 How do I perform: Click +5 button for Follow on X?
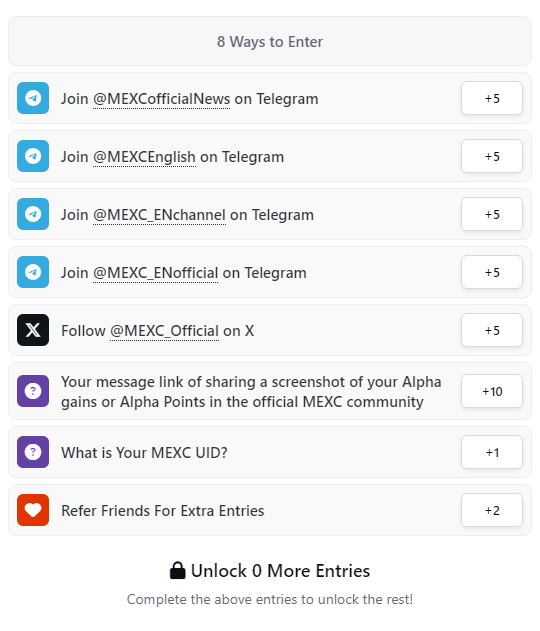pyautogui.click(x=492, y=330)
